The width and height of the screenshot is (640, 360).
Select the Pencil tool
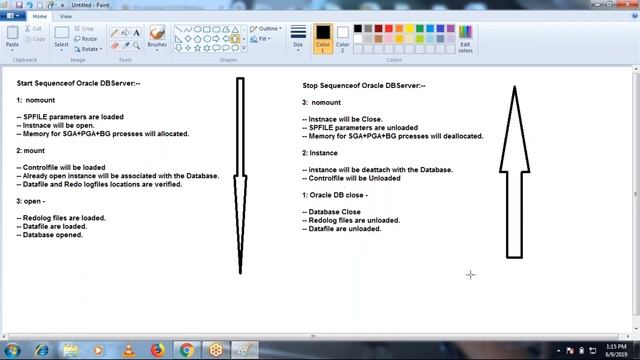[x=115, y=33]
